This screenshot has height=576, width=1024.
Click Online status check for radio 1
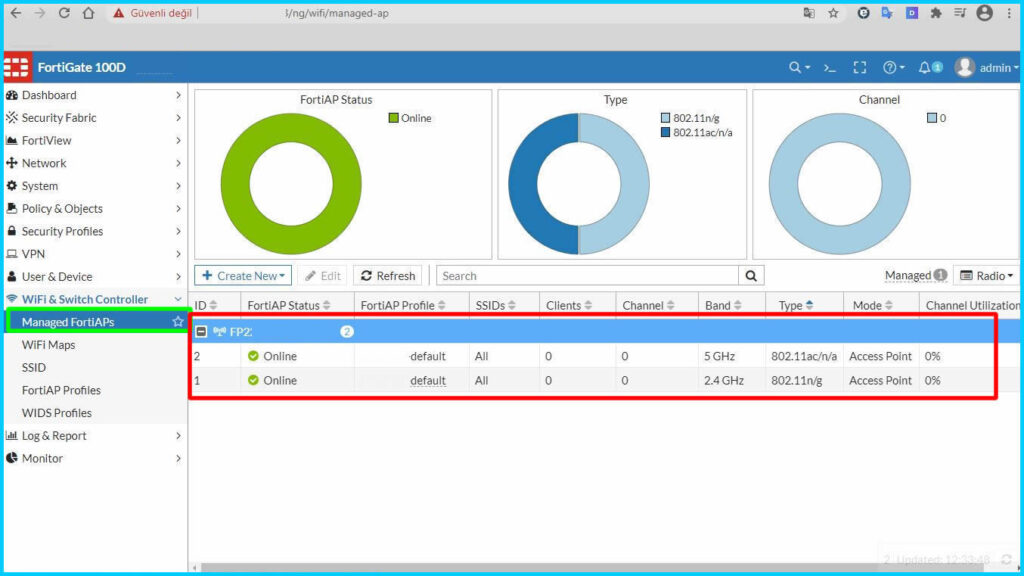pos(253,380)
